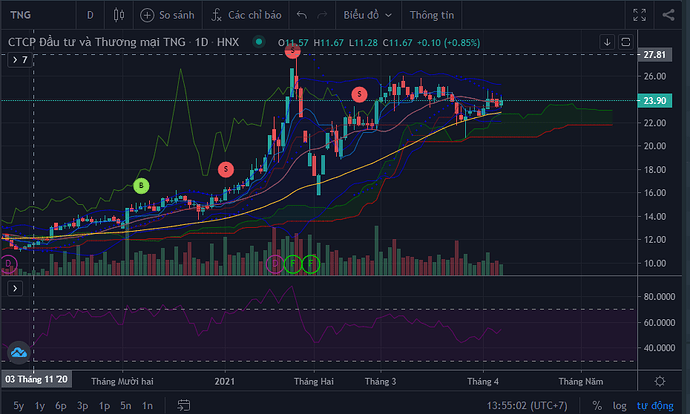
Task: Click the green B buy signal marker
Action: click(x=141, y=186)
